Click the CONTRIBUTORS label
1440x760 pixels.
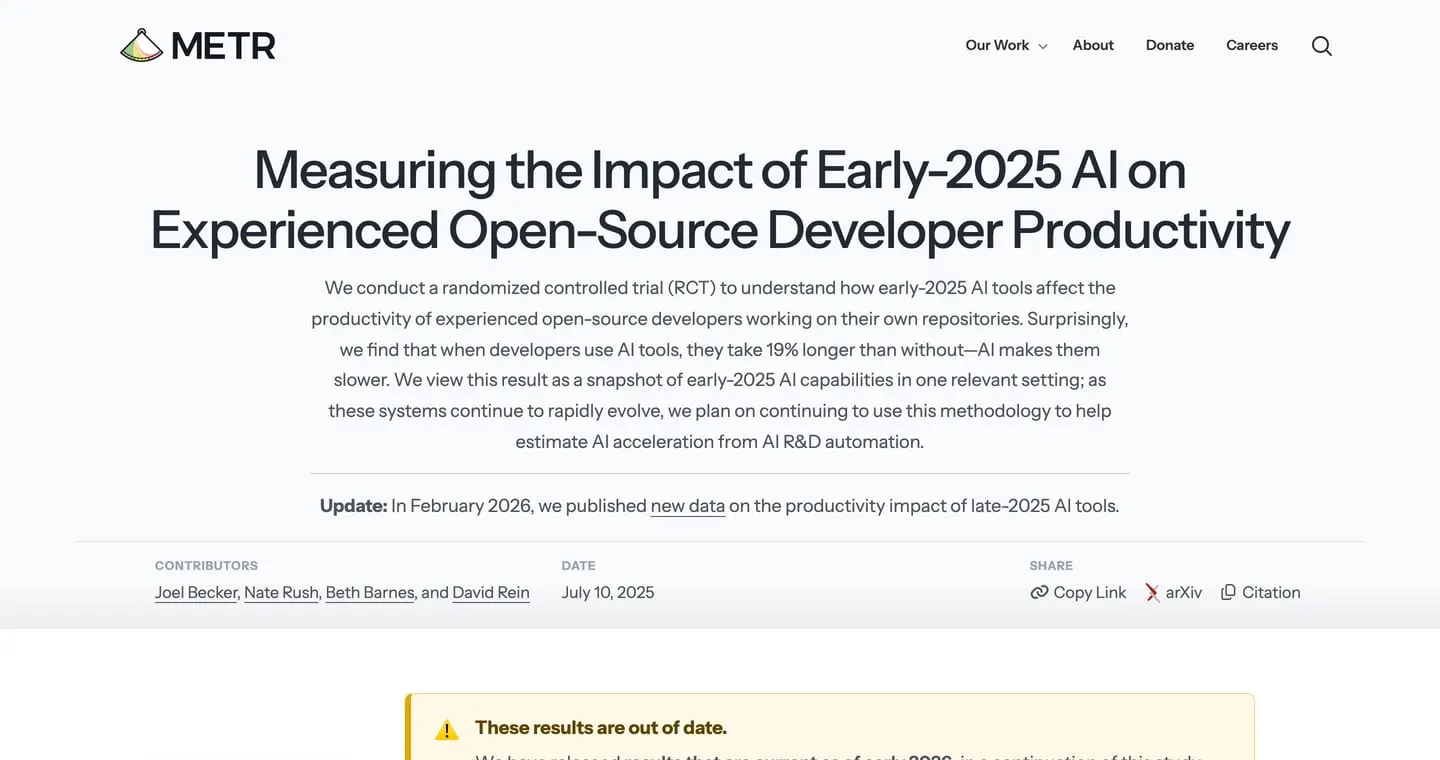tap(206, 565)
